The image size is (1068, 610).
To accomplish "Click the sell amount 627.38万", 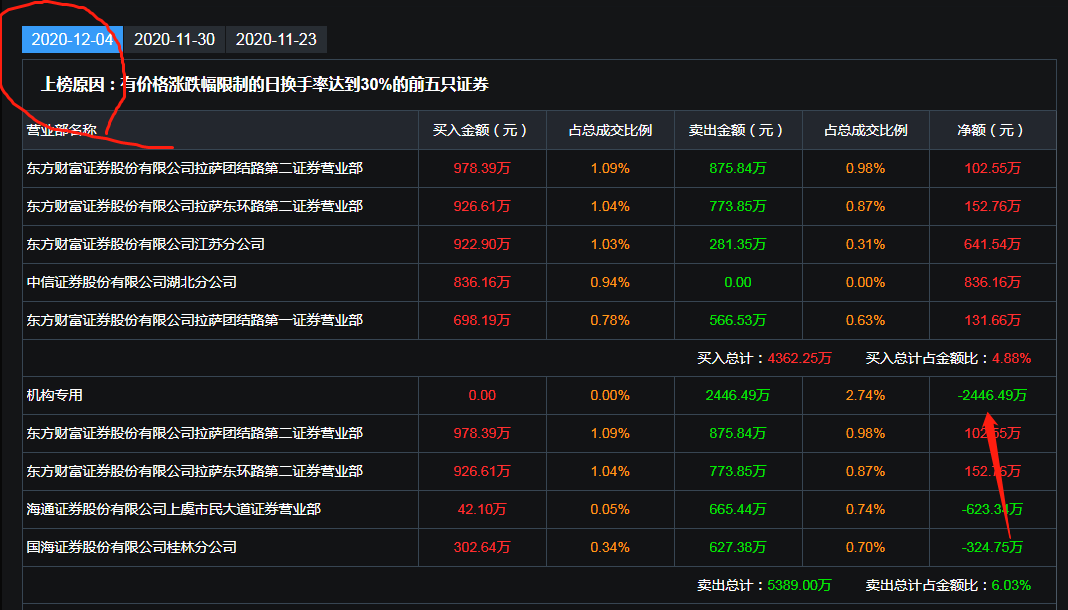I will coord(738,547).
